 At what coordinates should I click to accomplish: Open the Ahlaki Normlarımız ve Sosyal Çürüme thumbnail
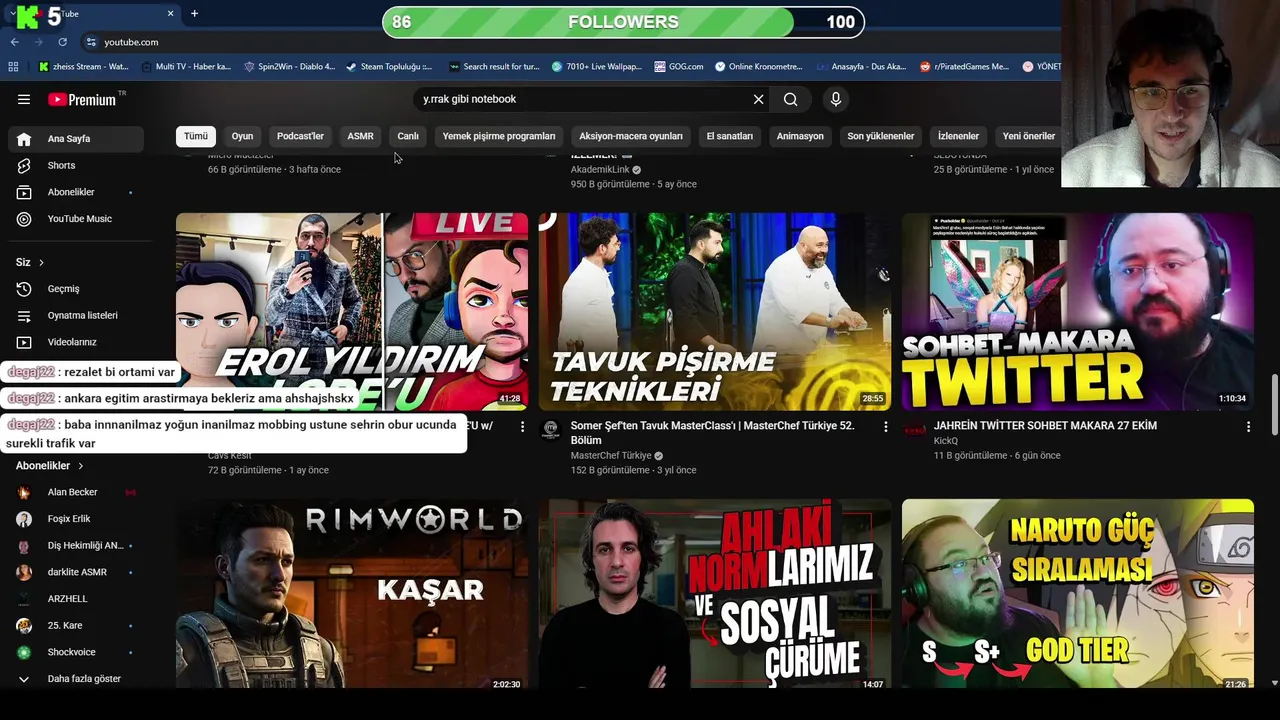(715, 594)
